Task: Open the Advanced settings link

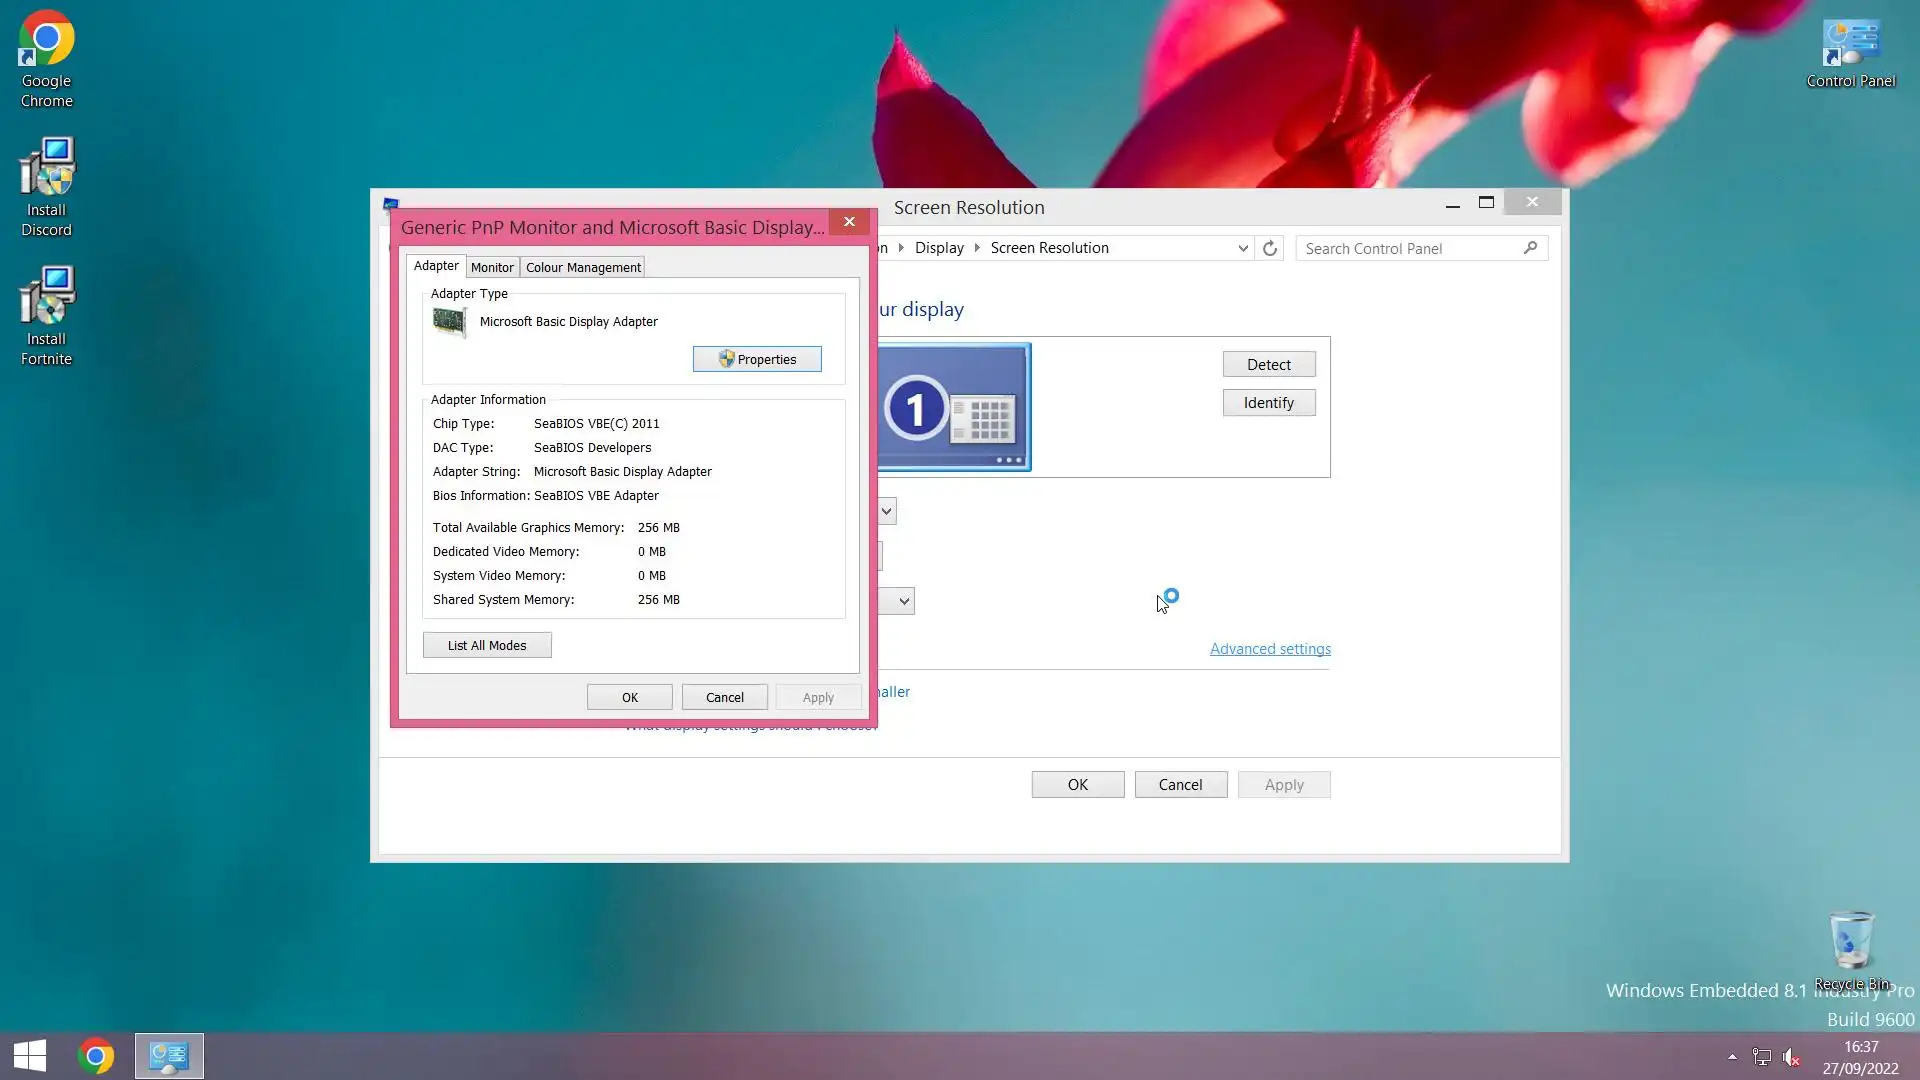Action: 1270,649
